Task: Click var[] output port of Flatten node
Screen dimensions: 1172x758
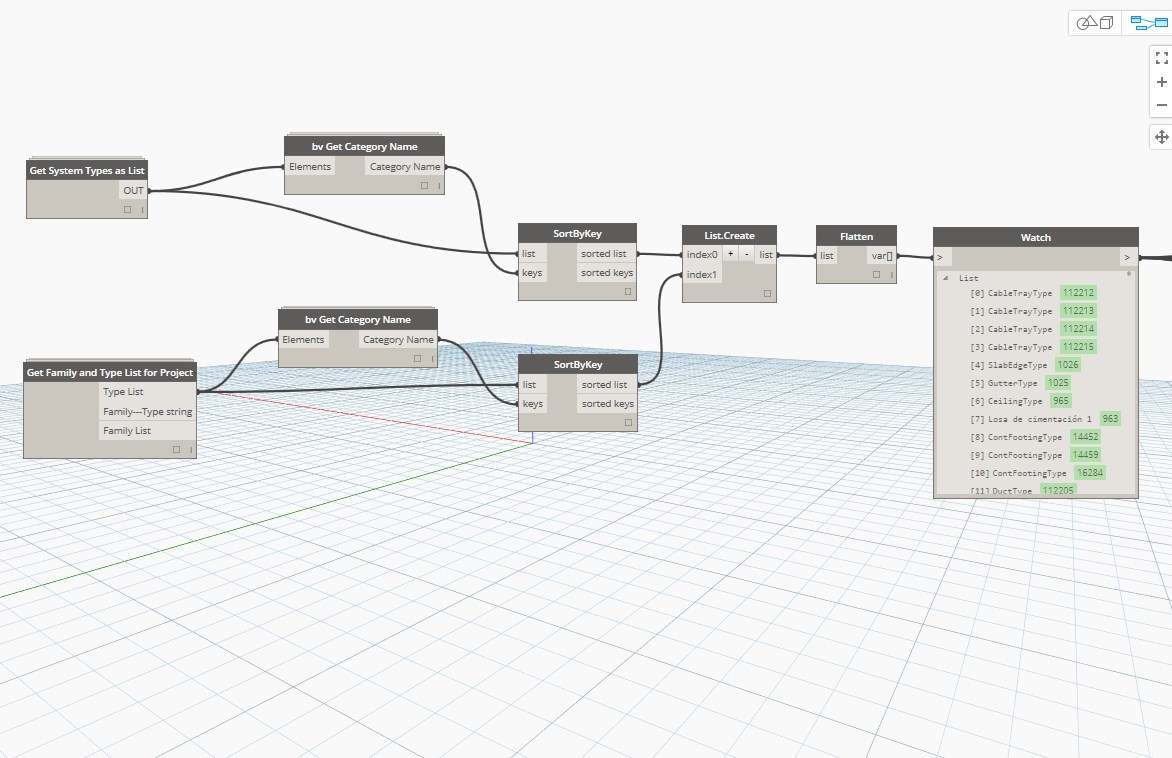Action: click(882, 256)
